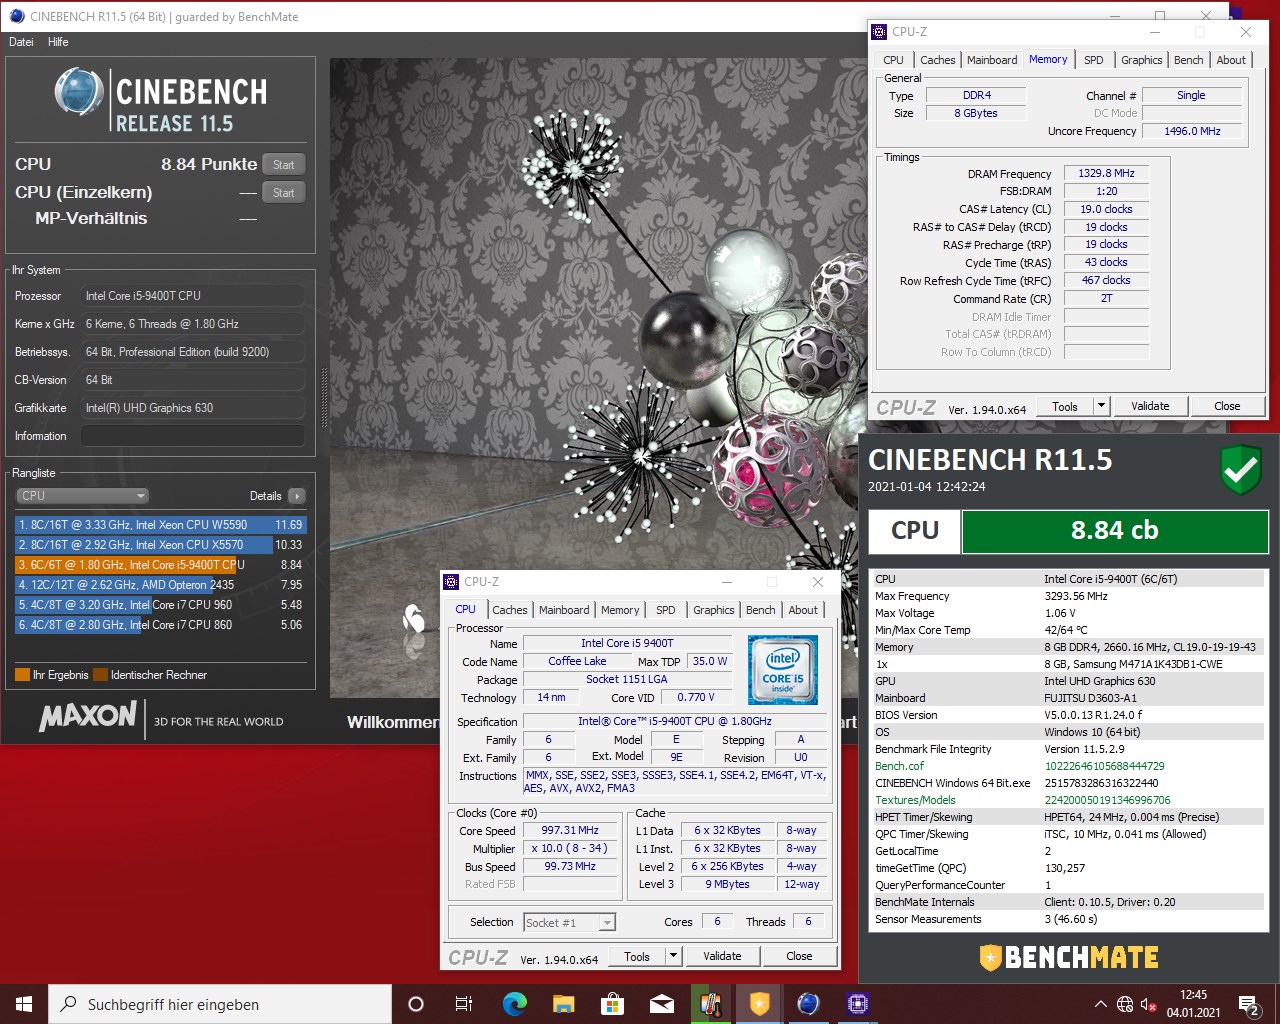The height and width of the screenshot is (1024, 1280).
Task: Click the orange Ihr Ergebnis legend swatch
Action: point(23,675)
